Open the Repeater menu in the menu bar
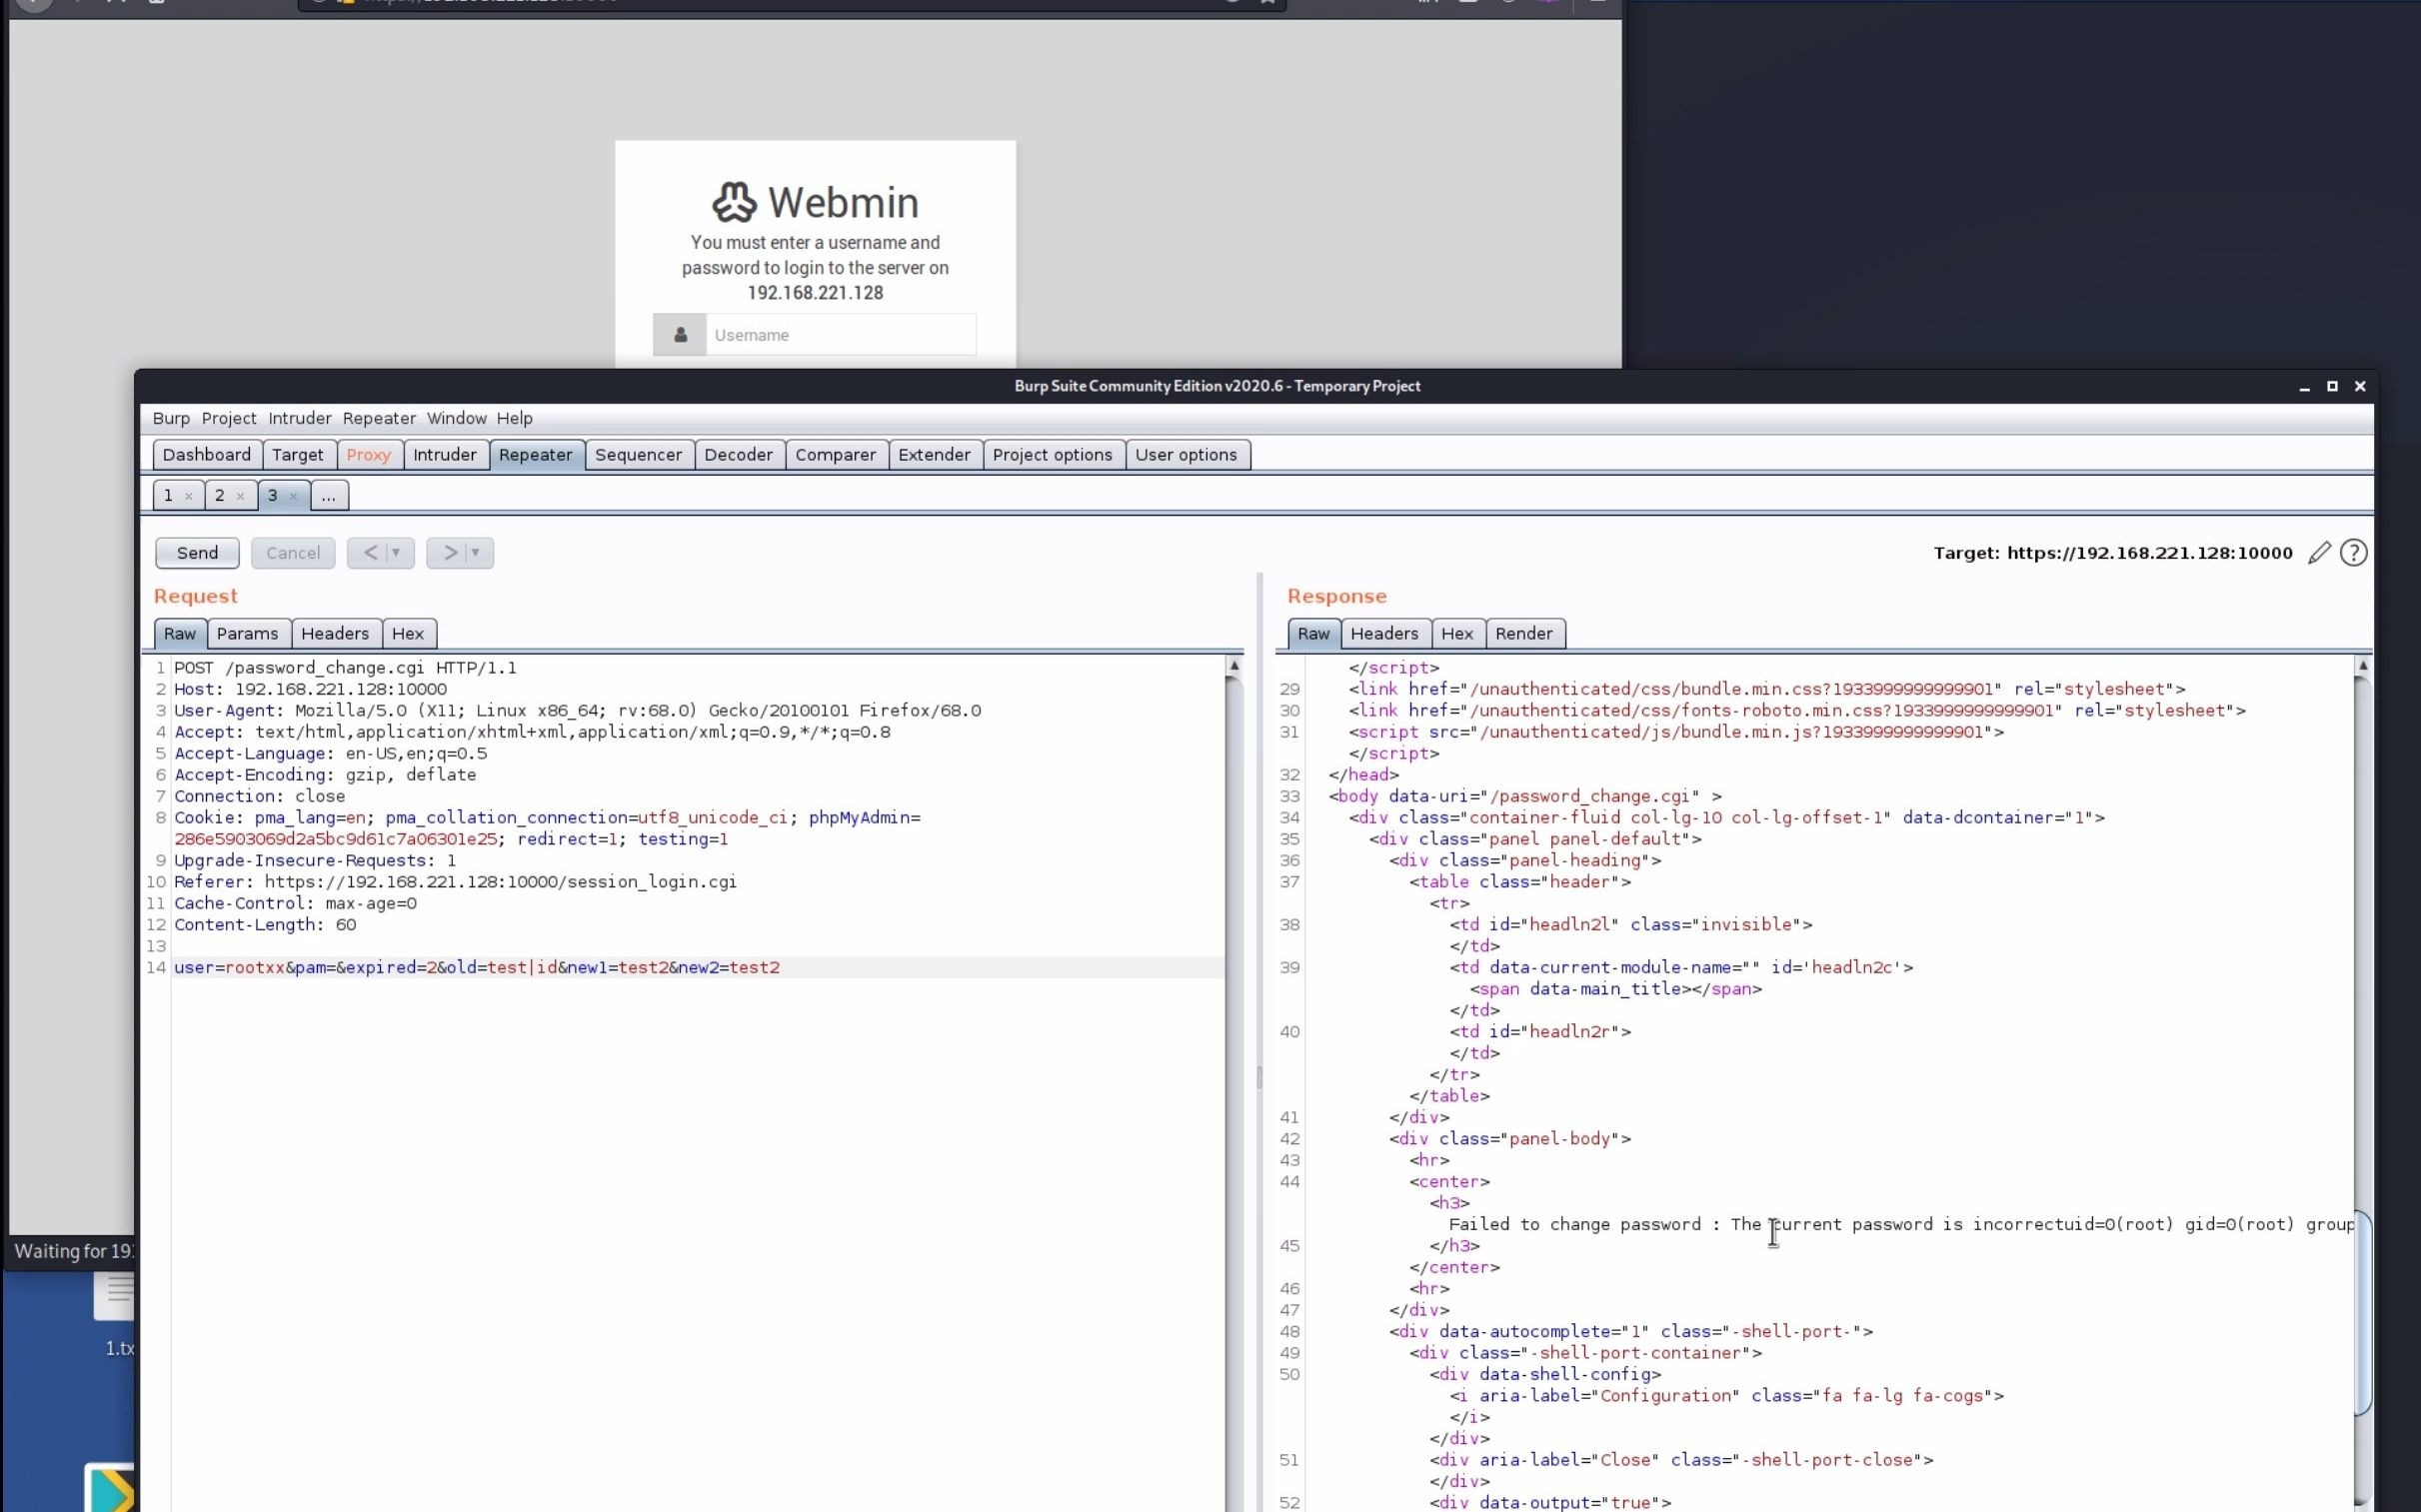2421x1512 pixels. pos(379,418)
